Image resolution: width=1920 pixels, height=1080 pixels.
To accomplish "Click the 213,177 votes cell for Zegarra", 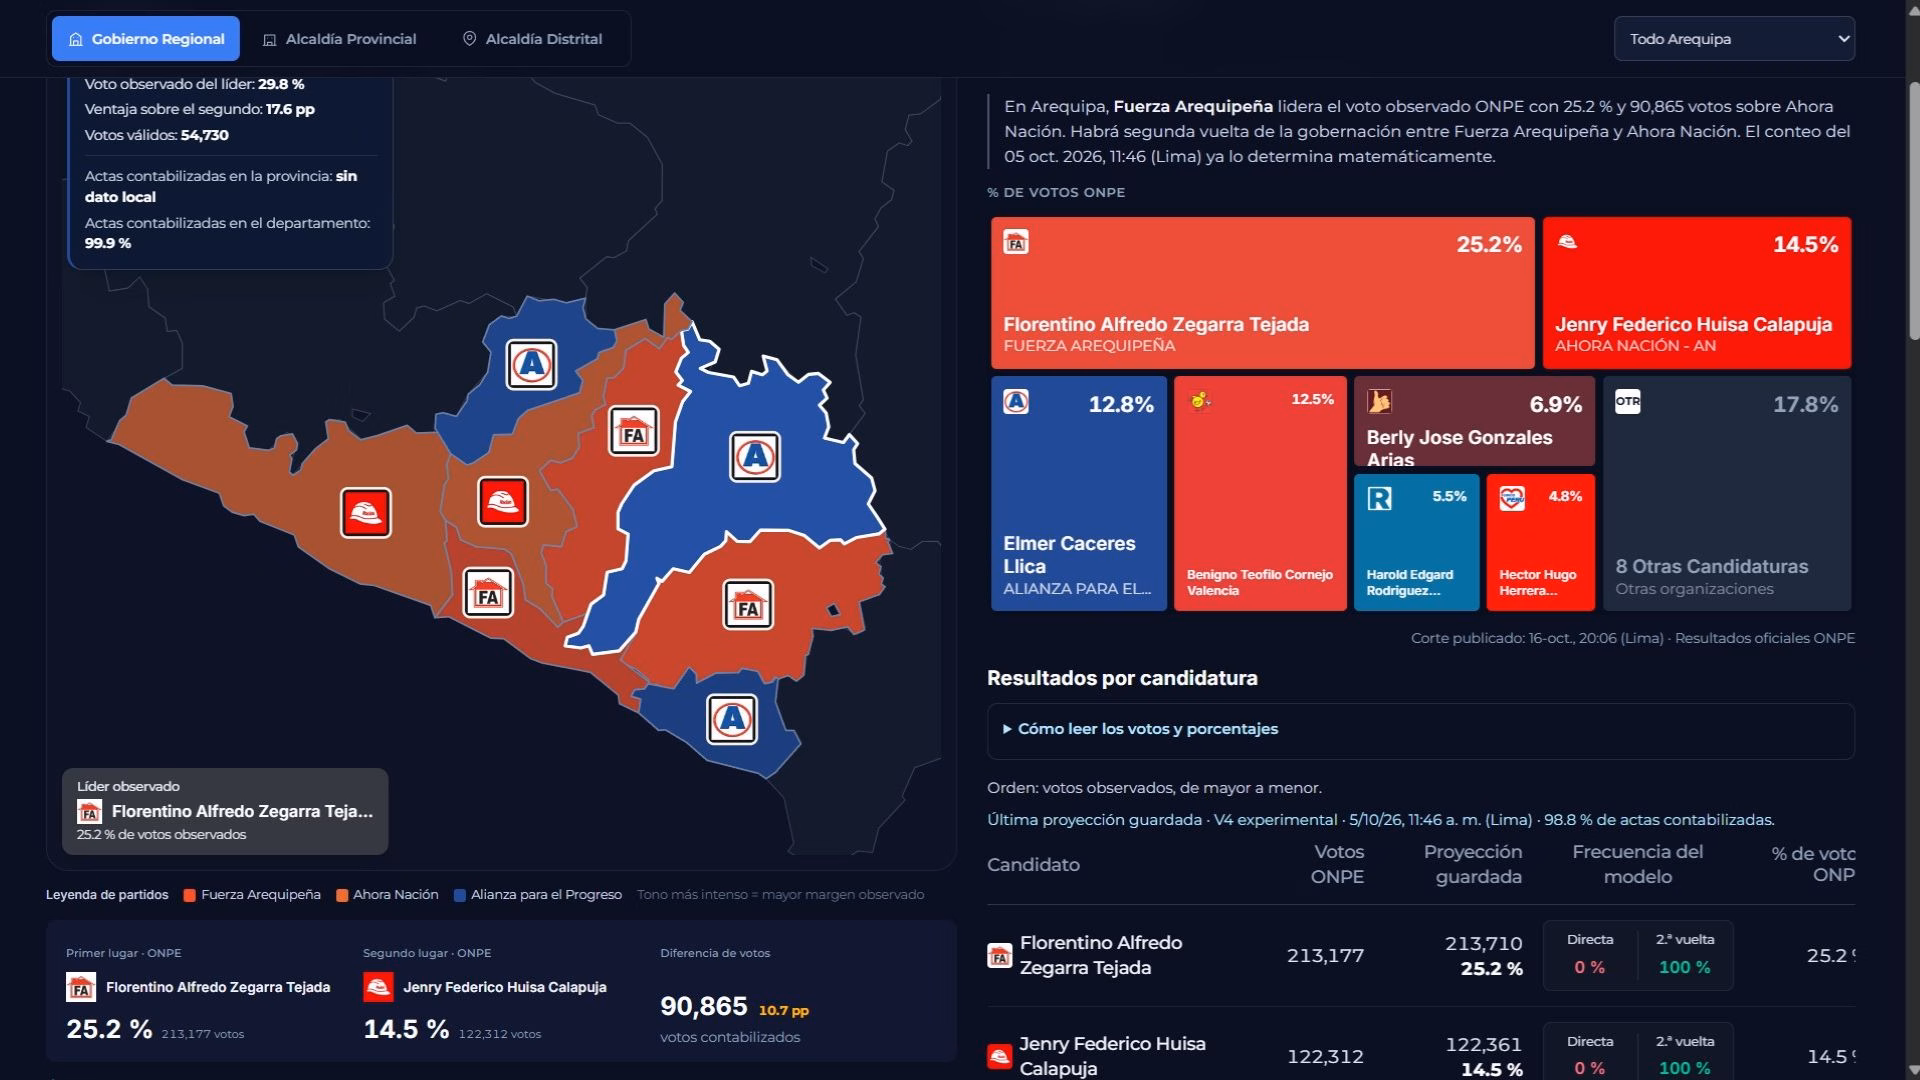I will pyautogui.click(x=1325, y=956).
